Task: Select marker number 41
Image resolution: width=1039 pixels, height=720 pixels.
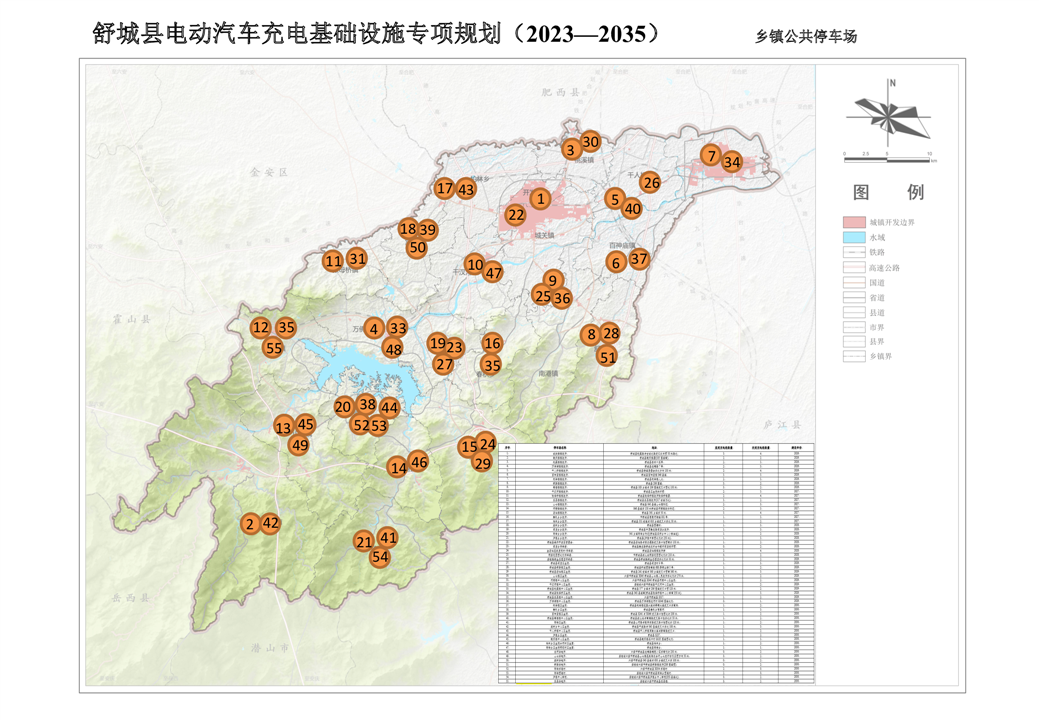Action: click(x=388, y=537)
